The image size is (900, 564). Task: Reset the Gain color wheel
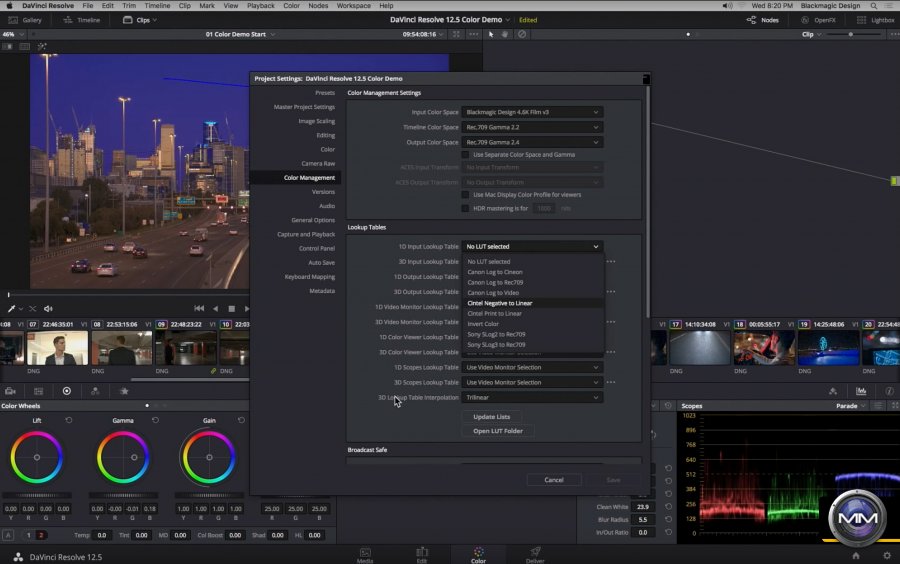click(x=241, y=421)
